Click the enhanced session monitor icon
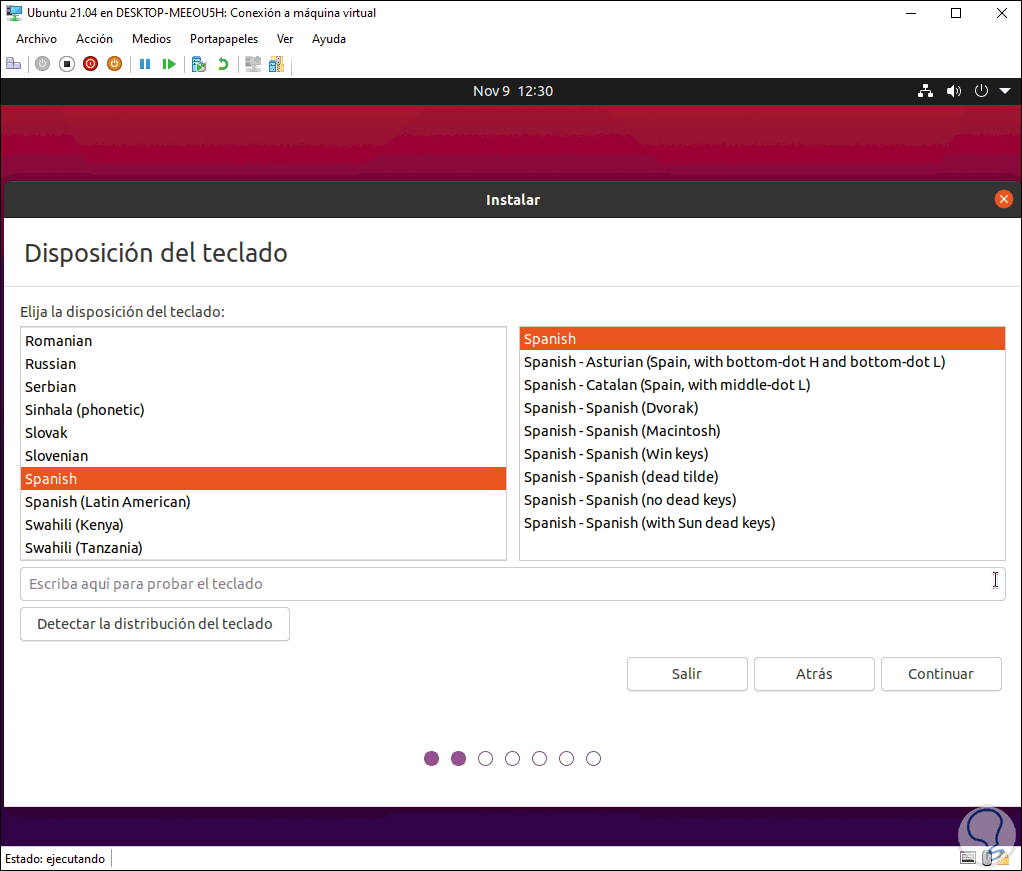The height and width of the screenshot is (871, 1022). (253, 64)
